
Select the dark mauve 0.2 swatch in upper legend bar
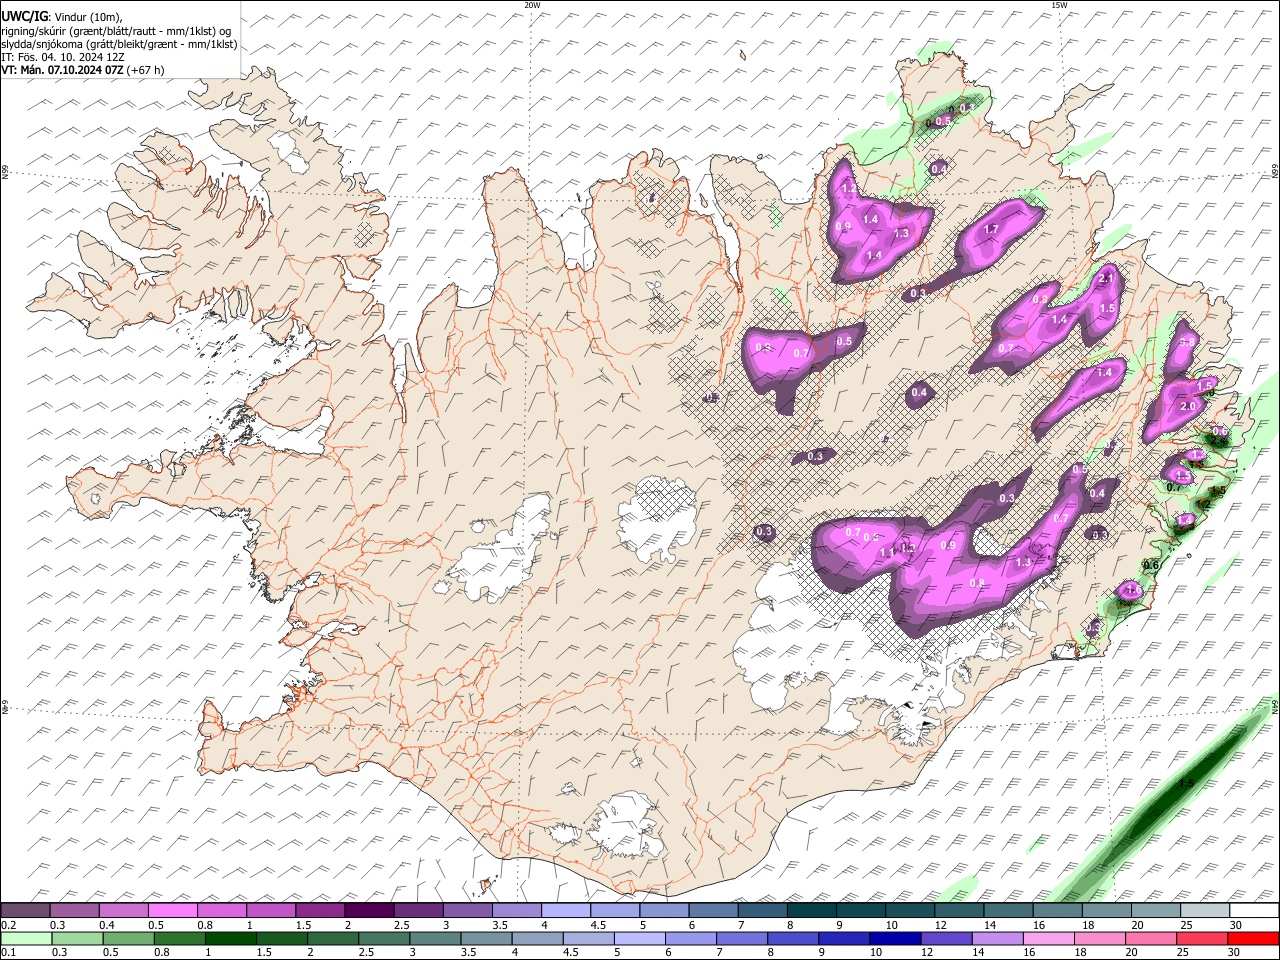coord(25,911)
